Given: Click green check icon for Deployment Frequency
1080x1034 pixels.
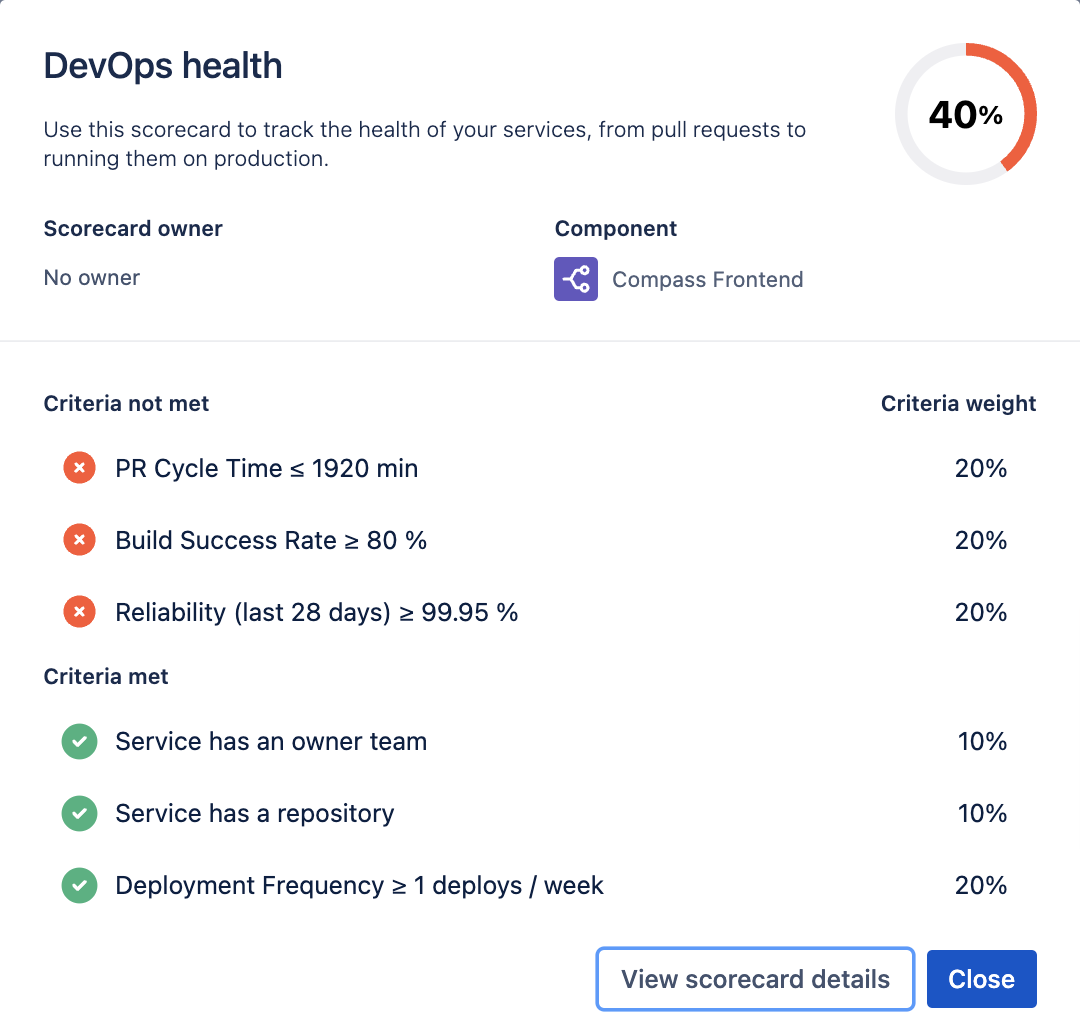Looking at the screenshot, I should coord(79,885).
